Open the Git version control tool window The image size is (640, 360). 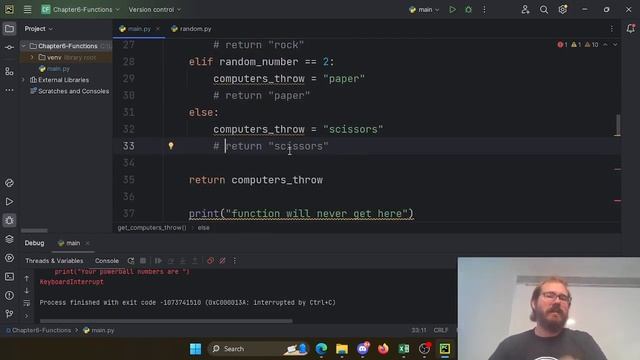[9, 314]
